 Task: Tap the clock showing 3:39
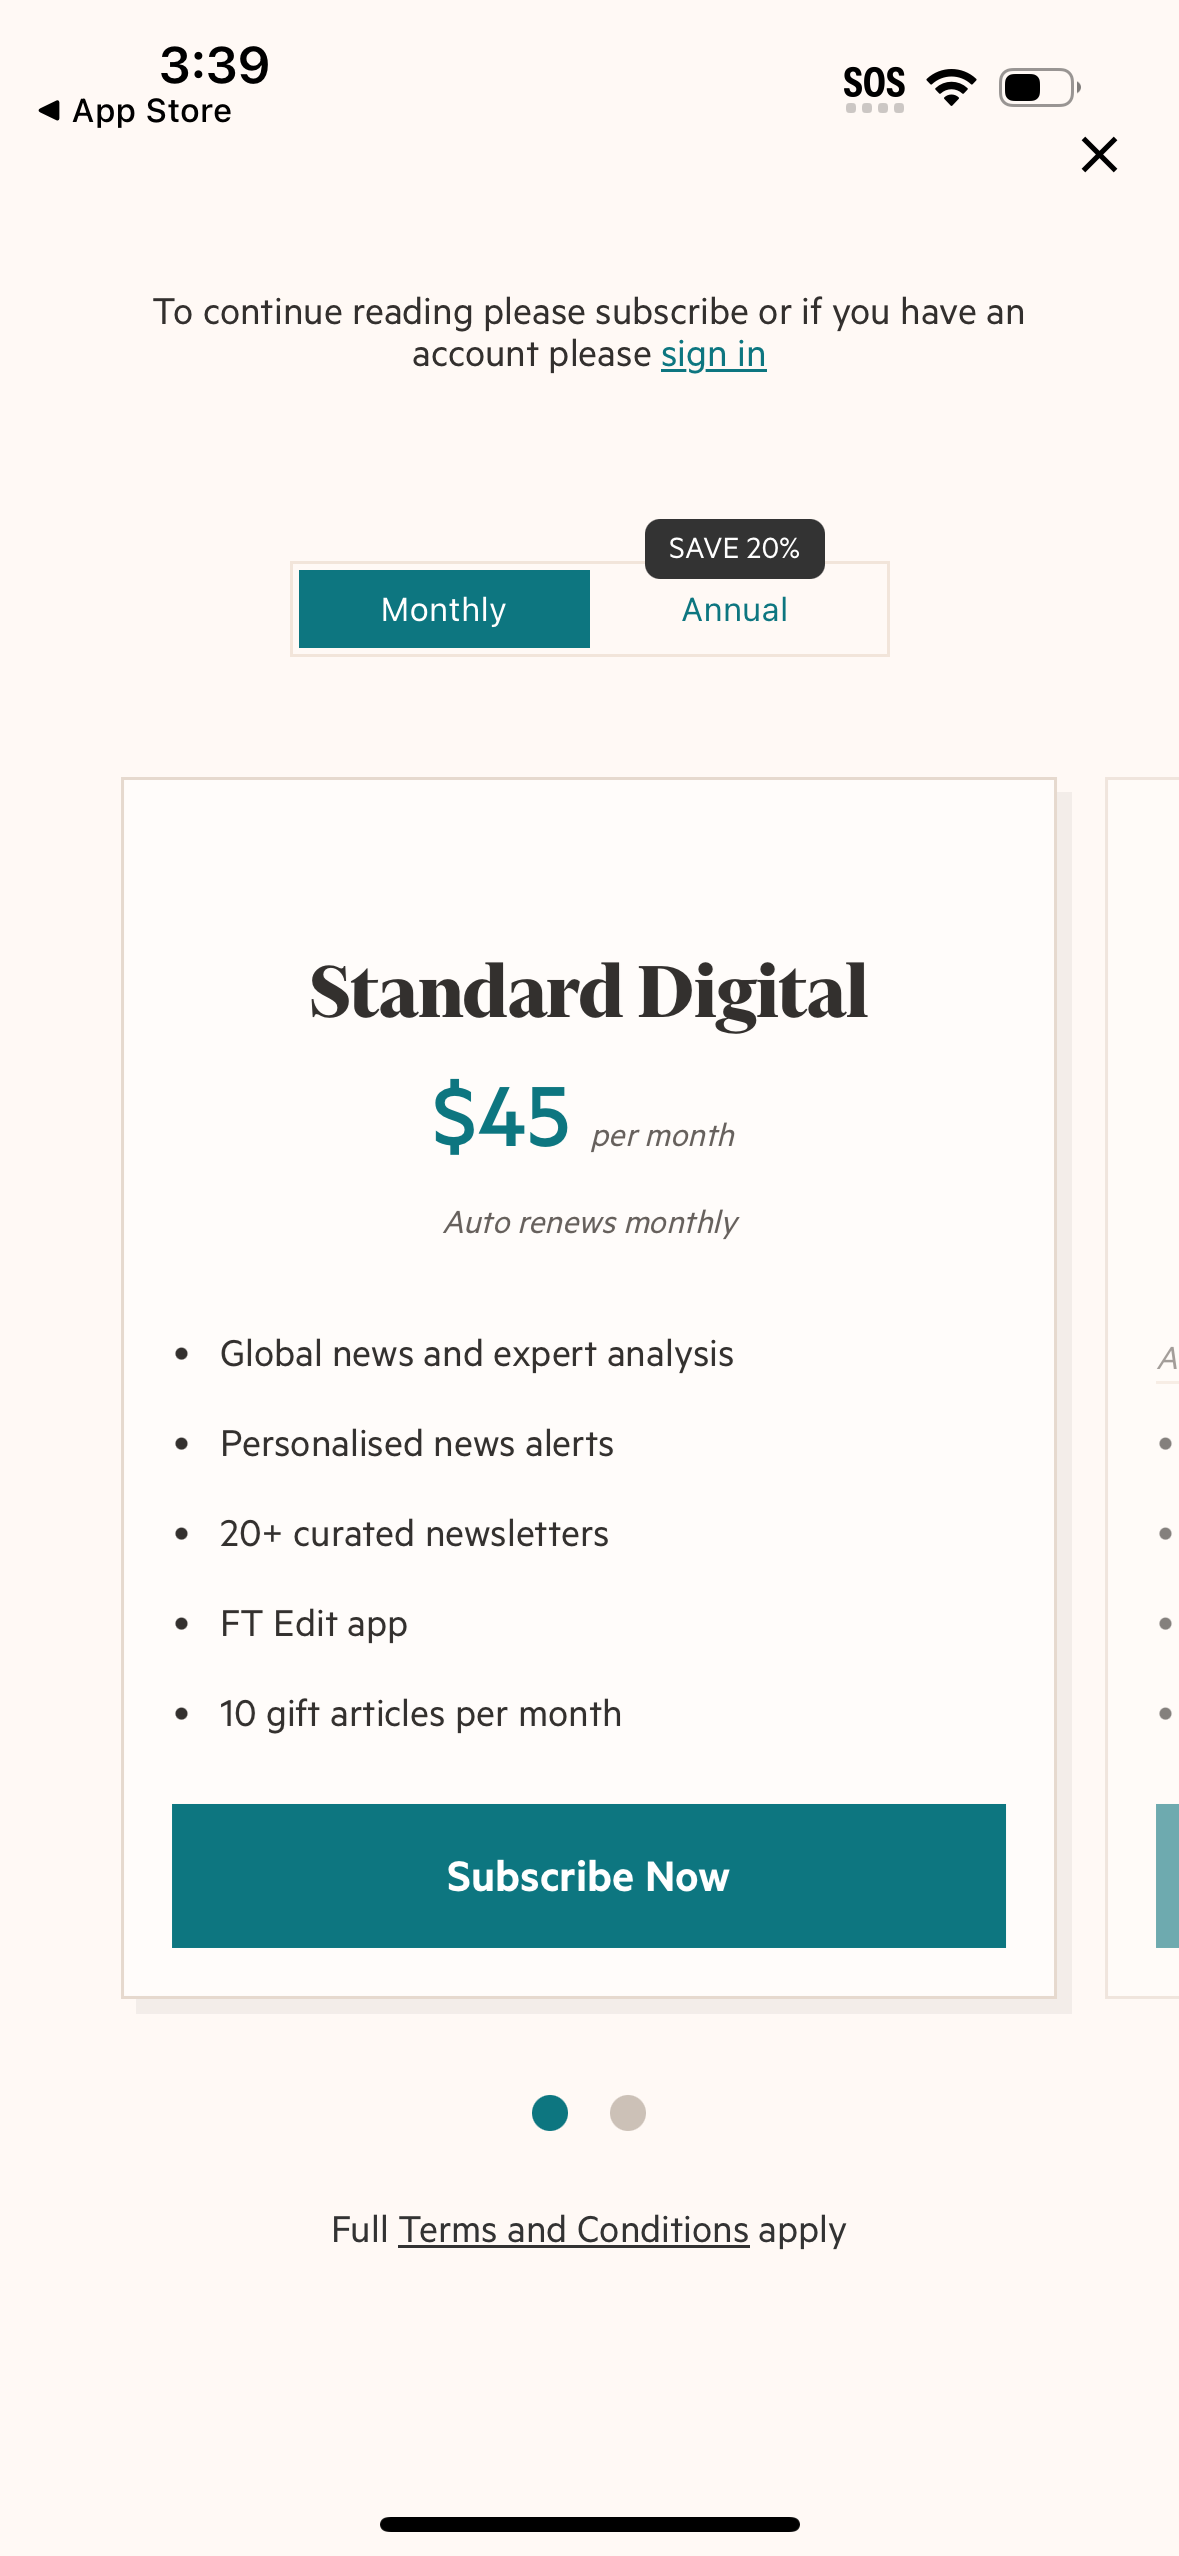(x=213, y=64)
